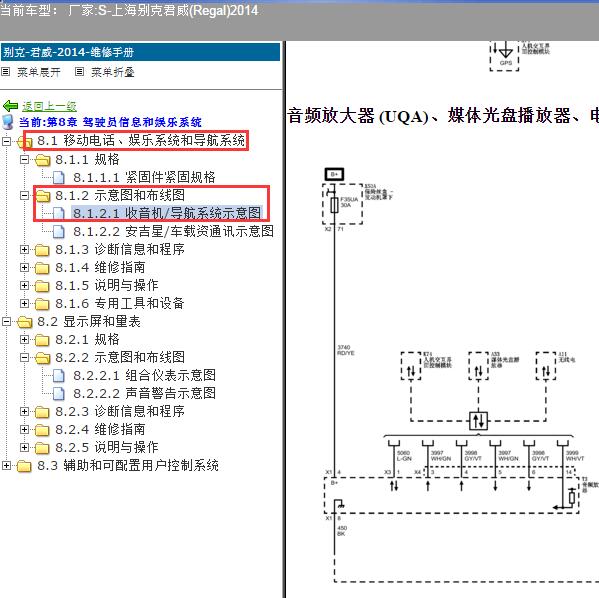Click the icon beside 菜单折叠
The width and height of the screenshot is (599, 598).
click(x=79, y=71)
